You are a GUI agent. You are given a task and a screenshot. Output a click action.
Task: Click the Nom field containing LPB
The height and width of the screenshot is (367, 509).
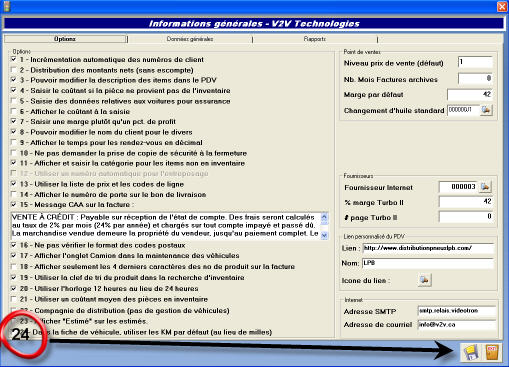click(x=428, y=263)
